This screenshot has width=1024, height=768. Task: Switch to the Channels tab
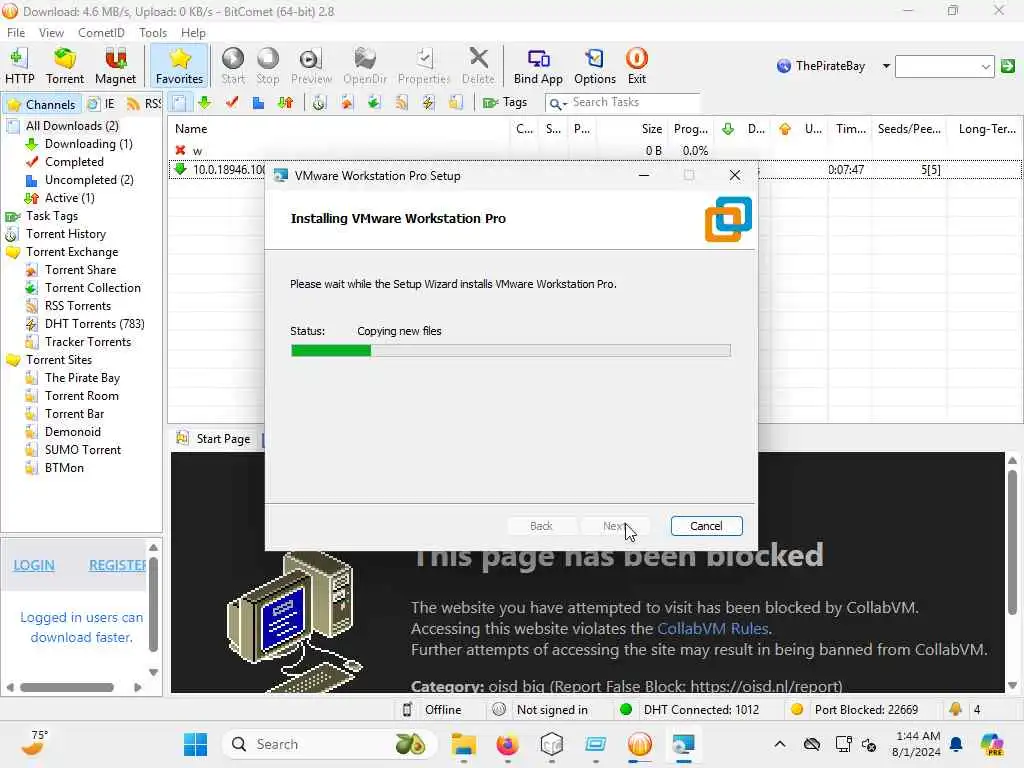coord(42,104)
